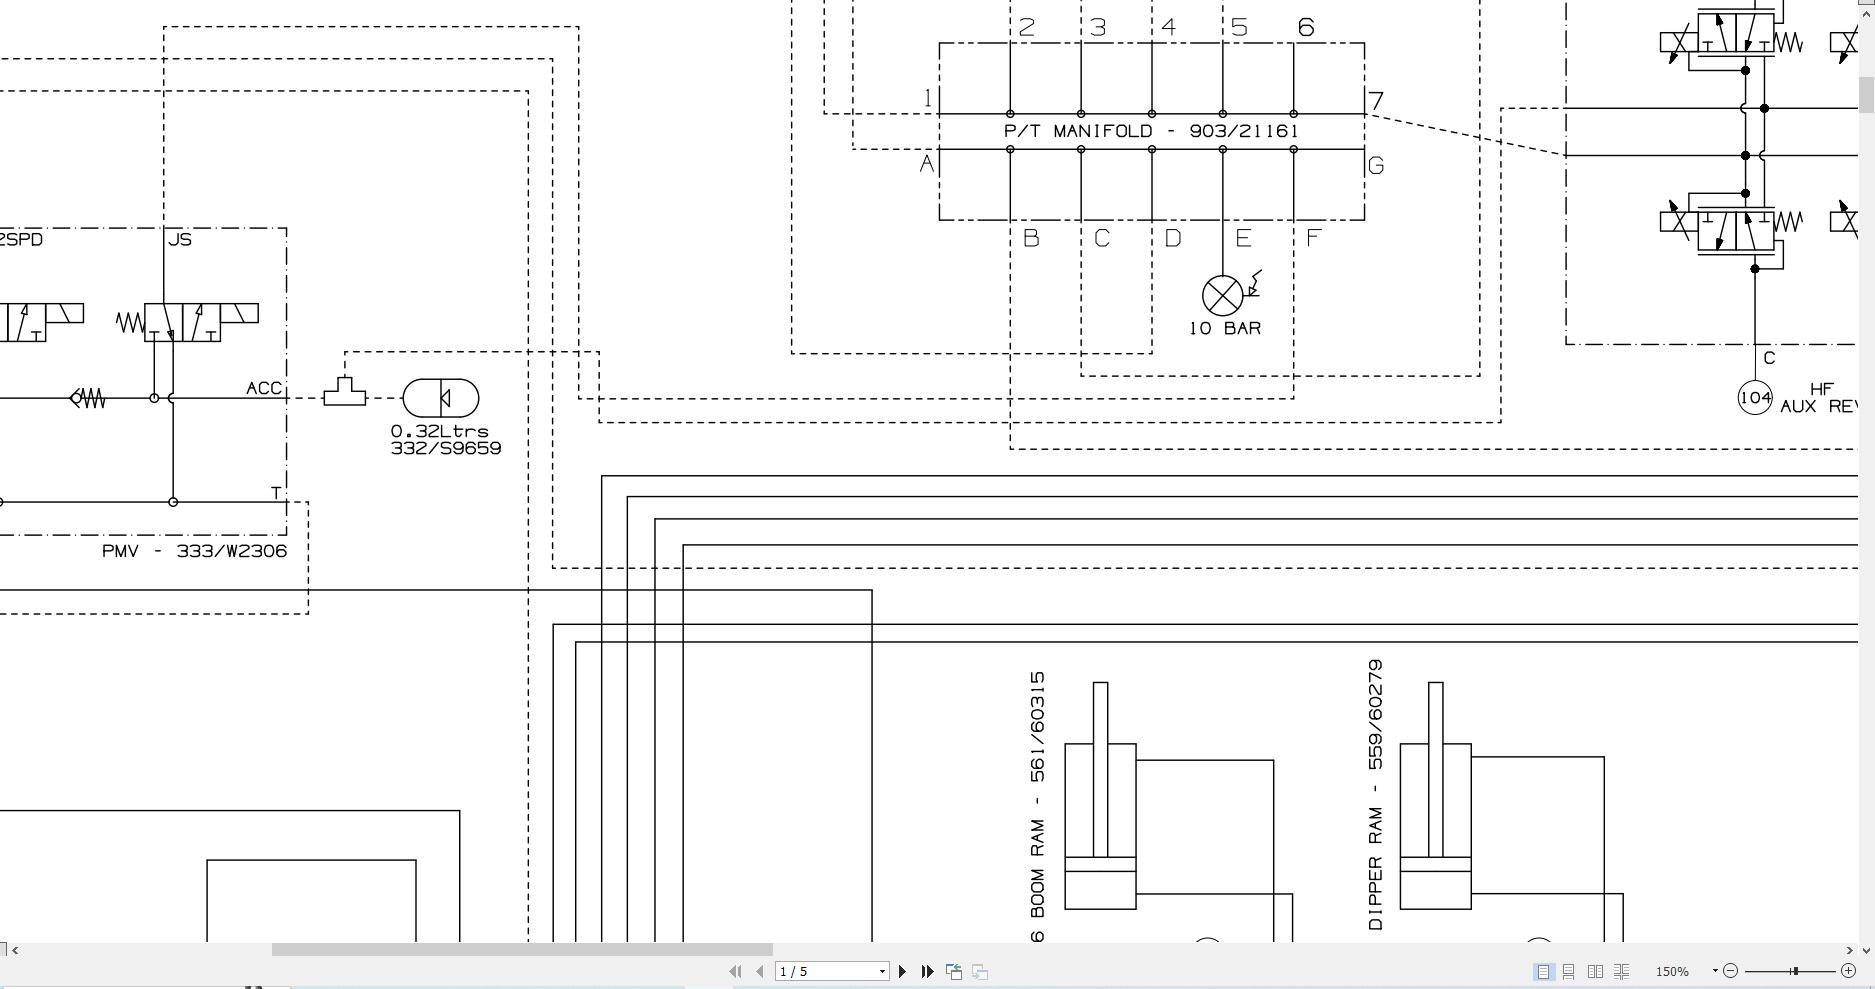Click the BOOM RAM - 561/60315 label

(x=1037, y=794)
